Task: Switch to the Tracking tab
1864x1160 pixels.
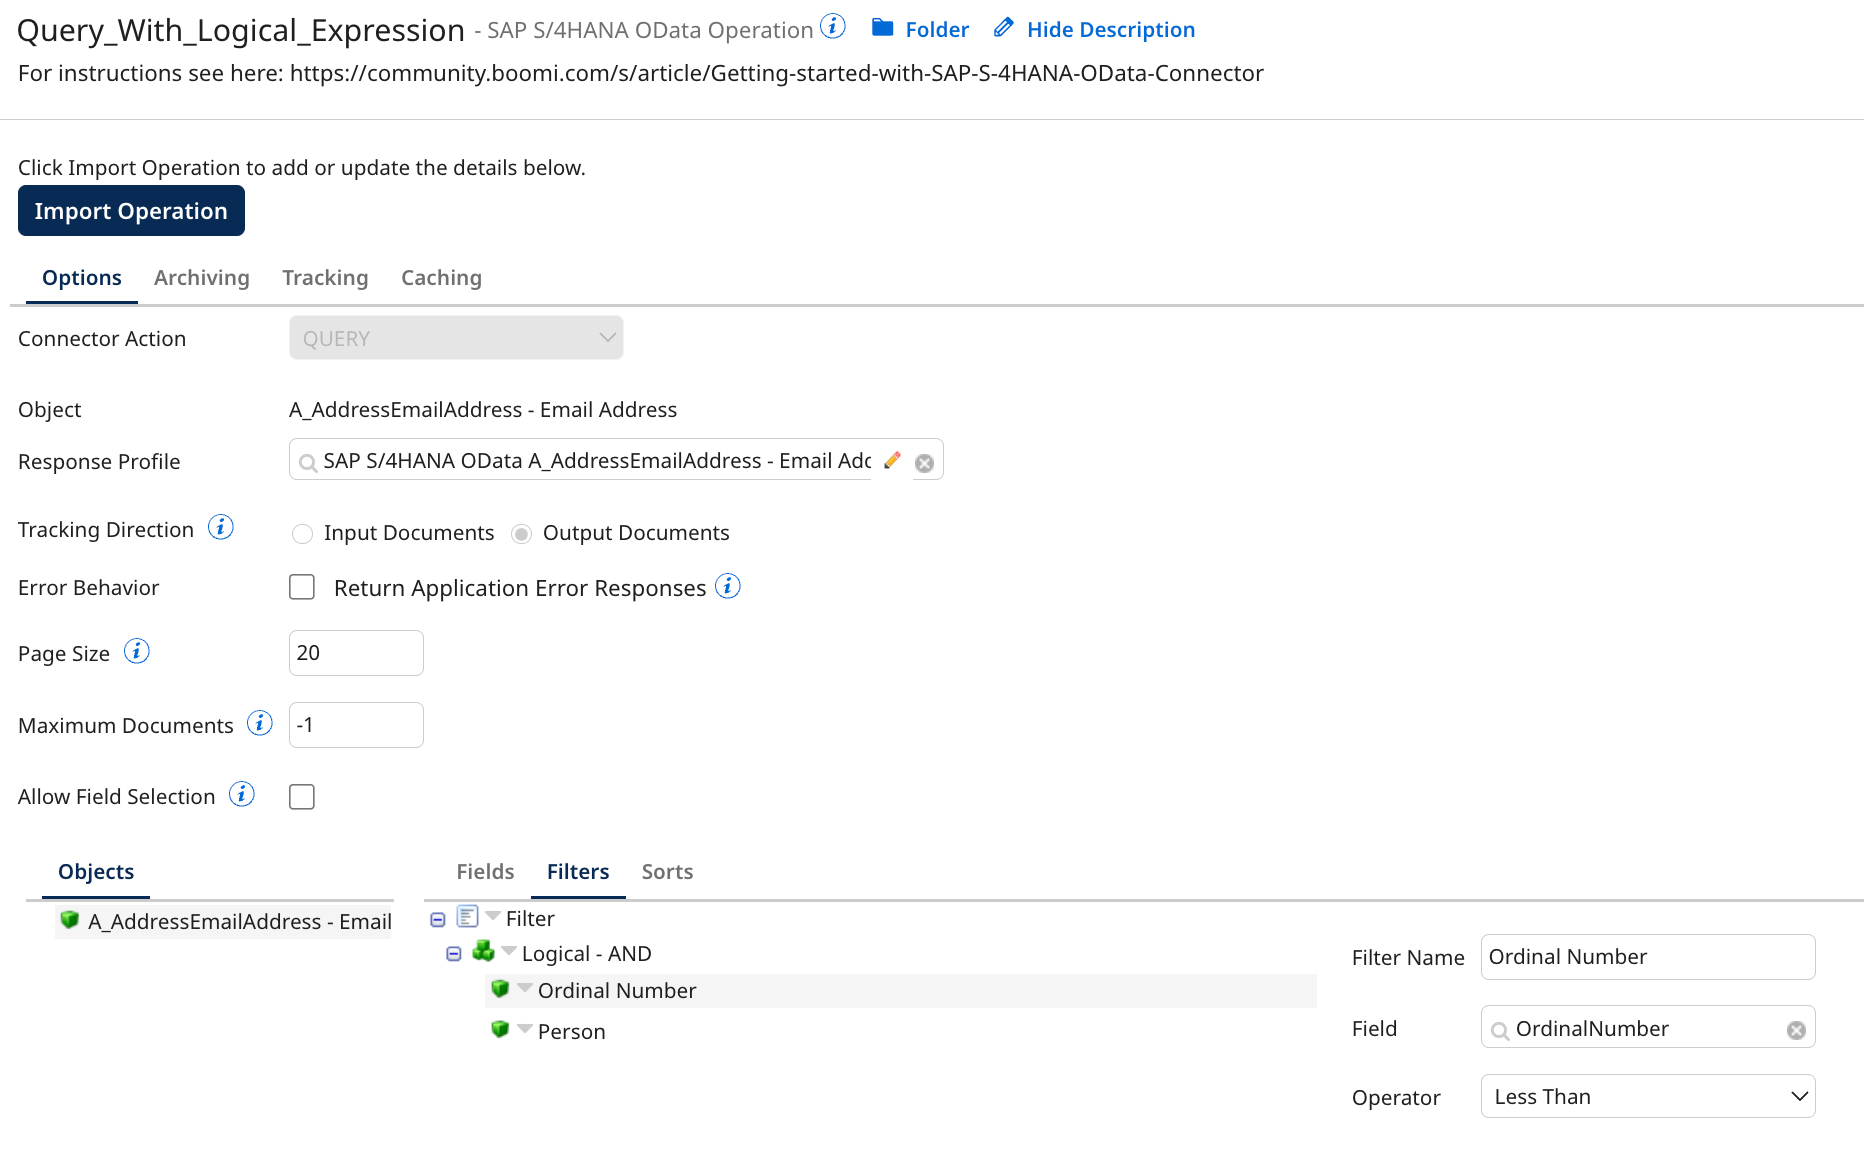Action: [x=325, y=277]
